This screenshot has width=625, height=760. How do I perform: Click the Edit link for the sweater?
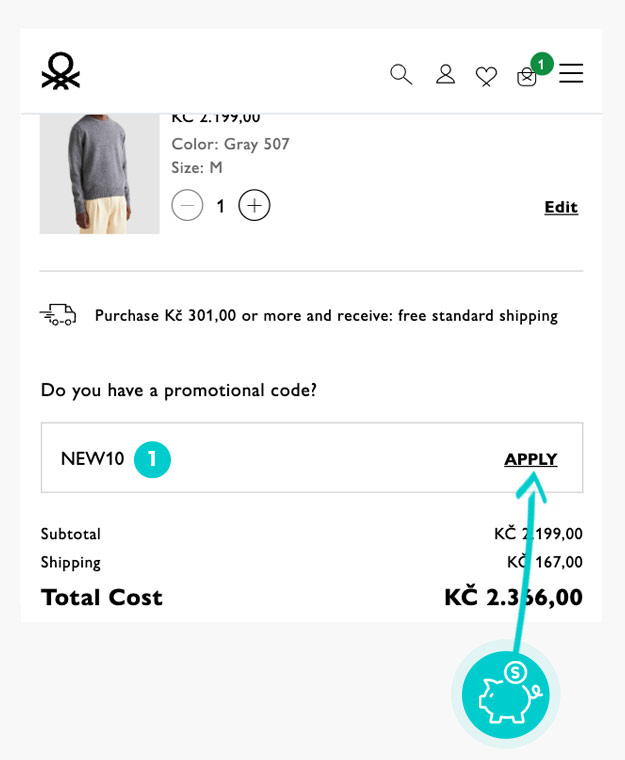click(x=561, y=207)
